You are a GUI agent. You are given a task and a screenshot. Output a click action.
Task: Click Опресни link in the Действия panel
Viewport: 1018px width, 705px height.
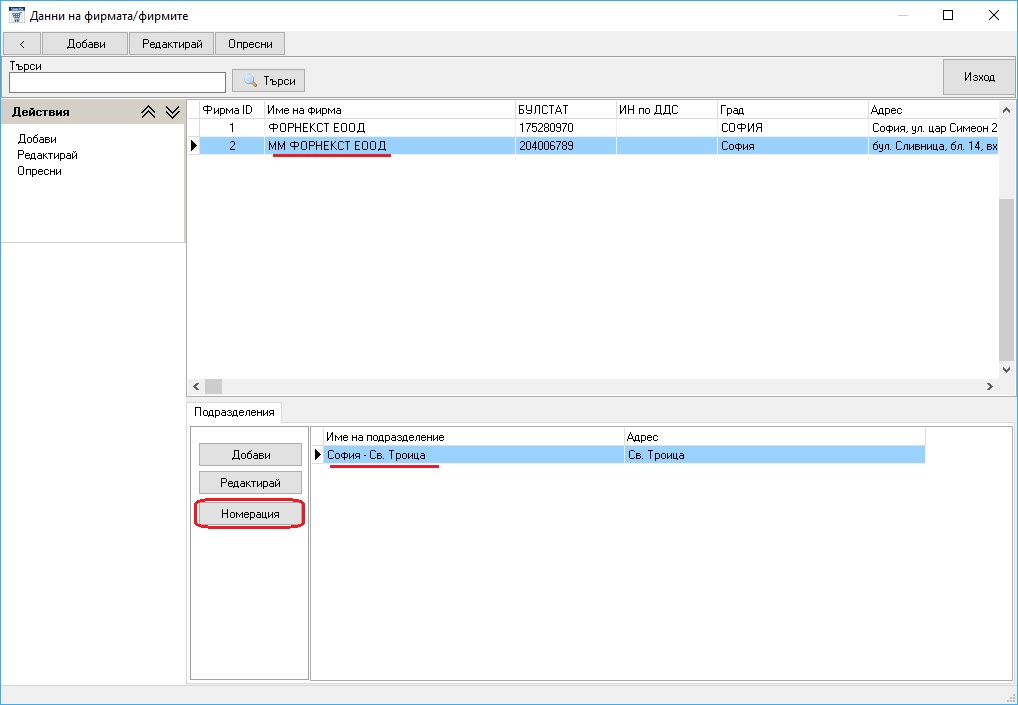click(40, 171)
